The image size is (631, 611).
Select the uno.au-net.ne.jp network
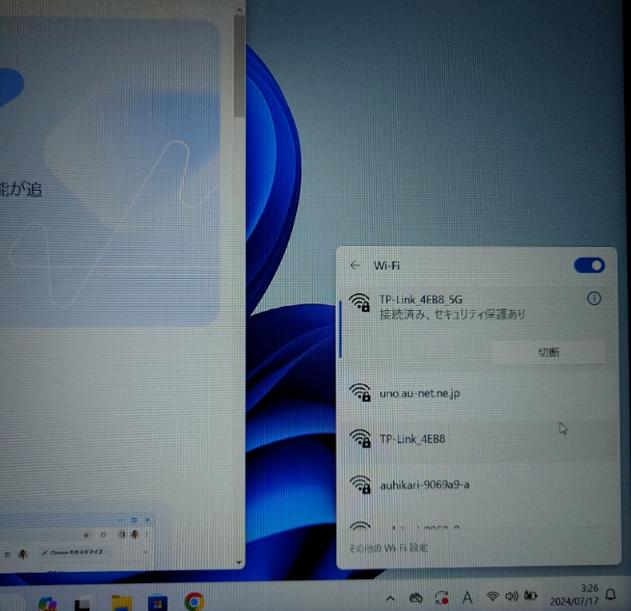pyautogui.click(x=478, y=393)
